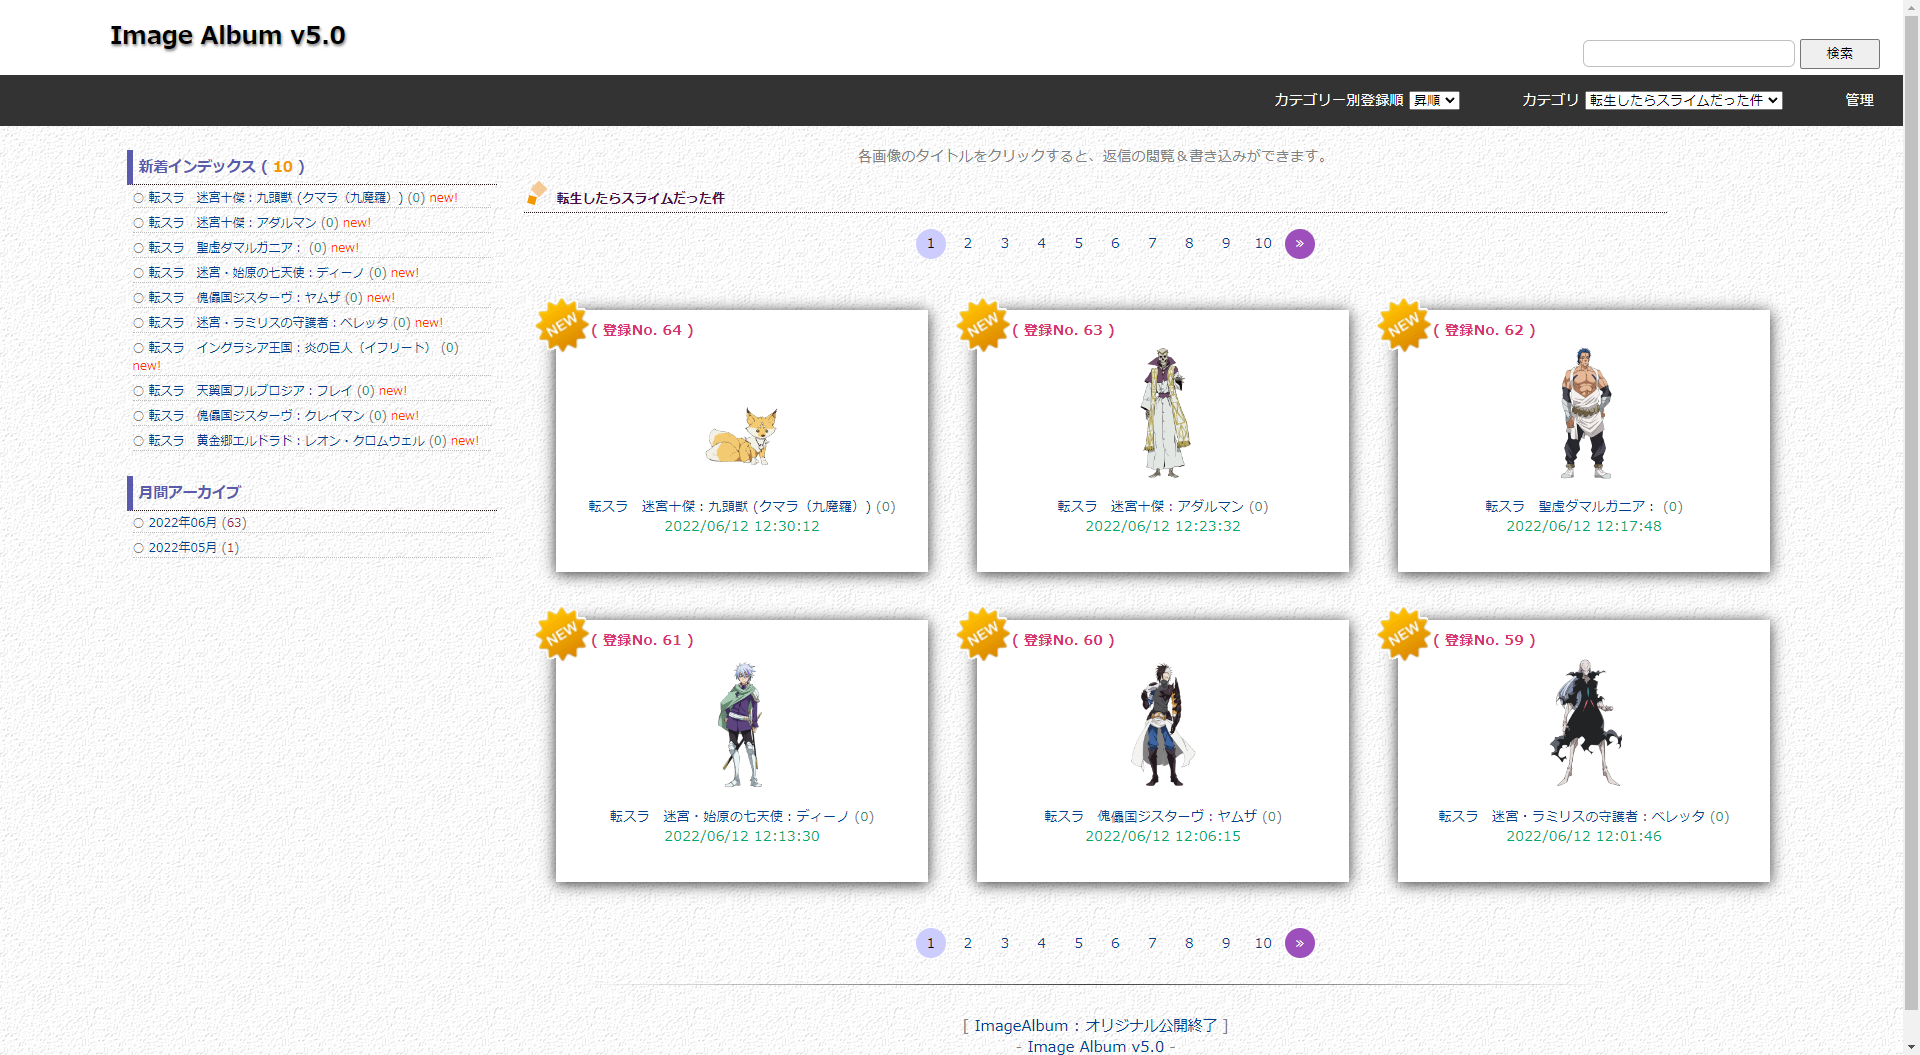Open sidebar entry レオン・クロムウェル
The width and height of the screenshot is (1920, 1055).
(x=287, y=441)
